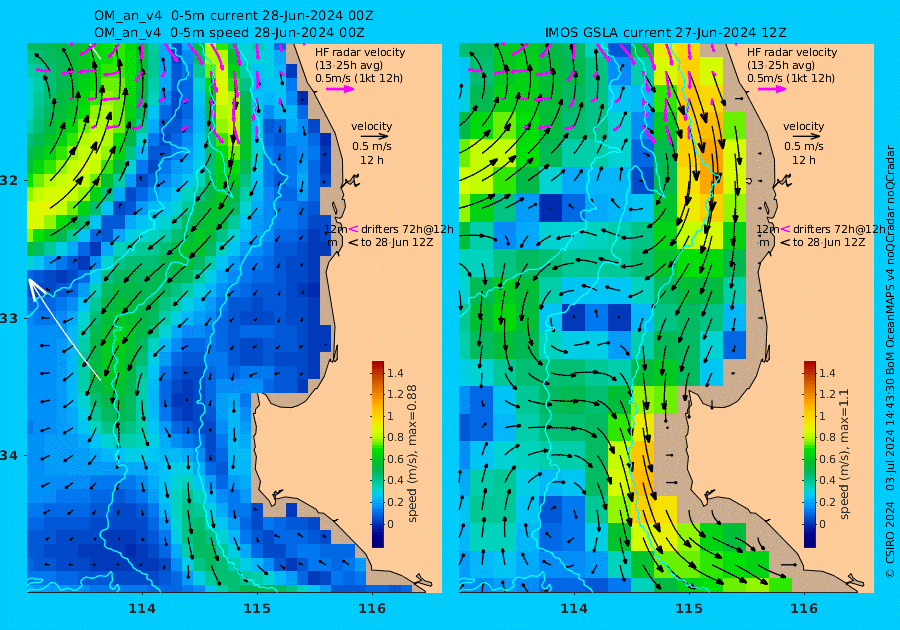Click latitude tick label '34'
The image size is (900, 630).
point(9,456)
